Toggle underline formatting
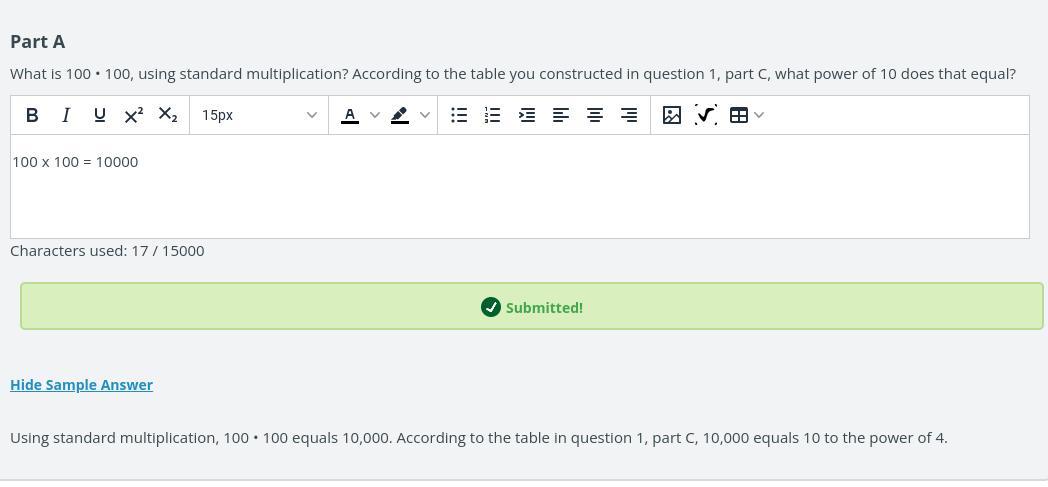Viewport: 1048px width, 487px height. point(99,115)
